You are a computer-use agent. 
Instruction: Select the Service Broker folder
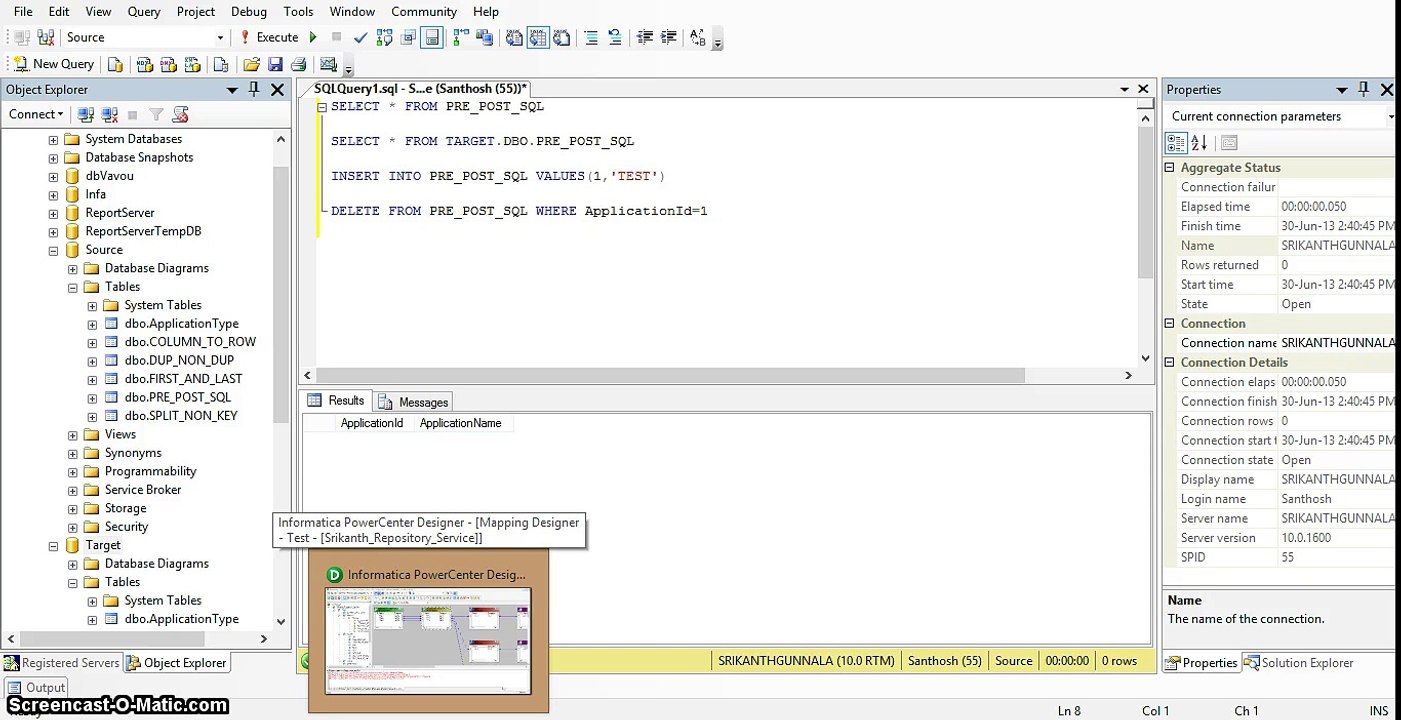(143, 490)
